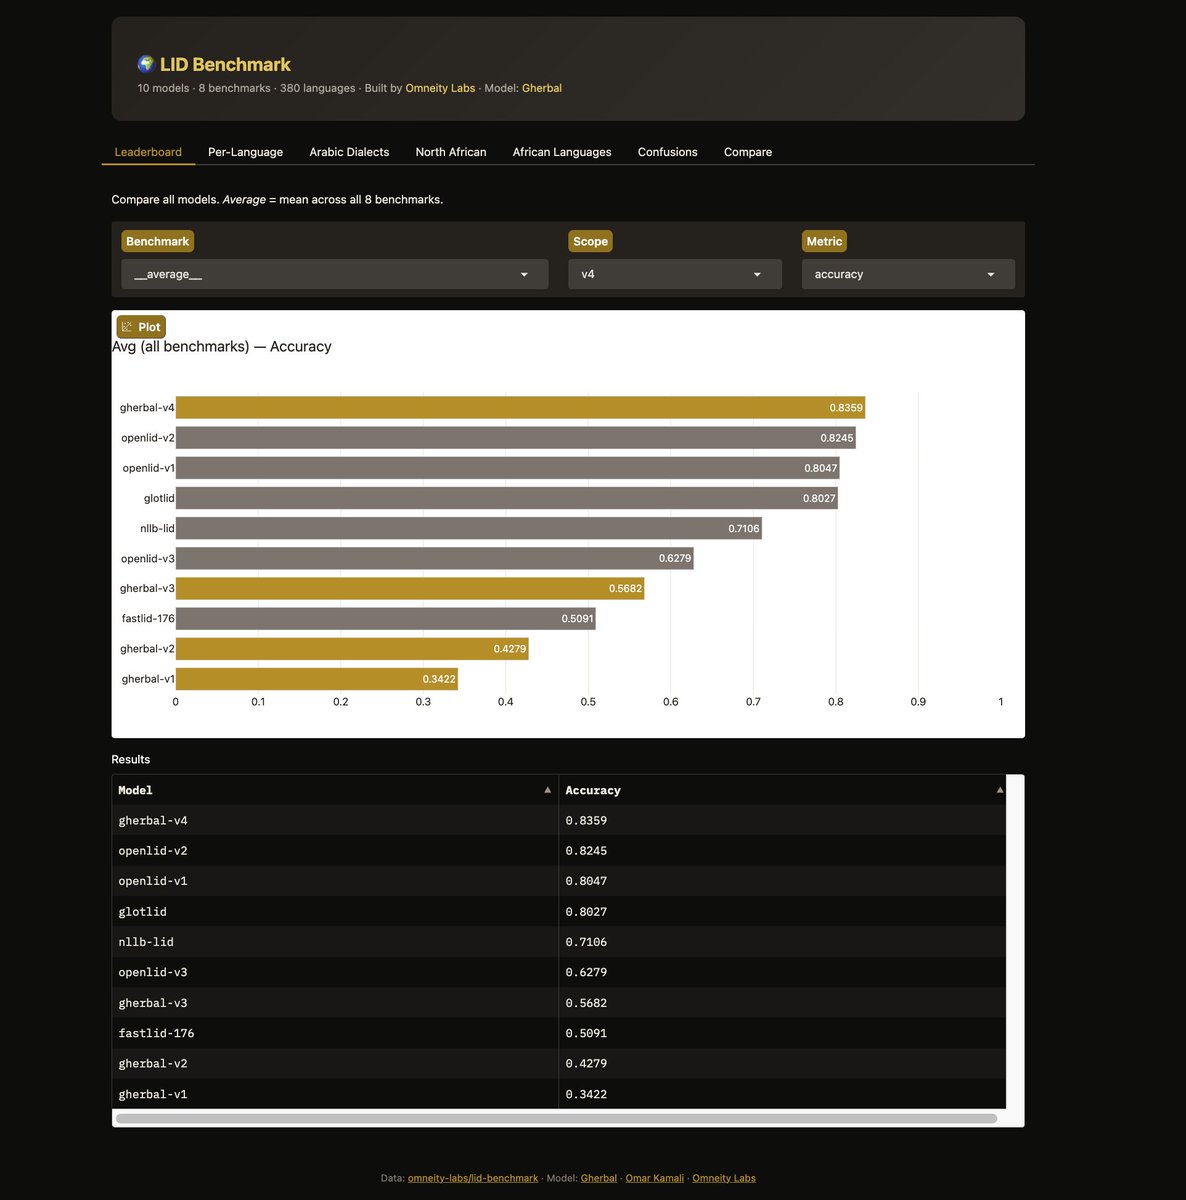
Task: Click the glotlid label on chart axis
Action: coord(159,498)
